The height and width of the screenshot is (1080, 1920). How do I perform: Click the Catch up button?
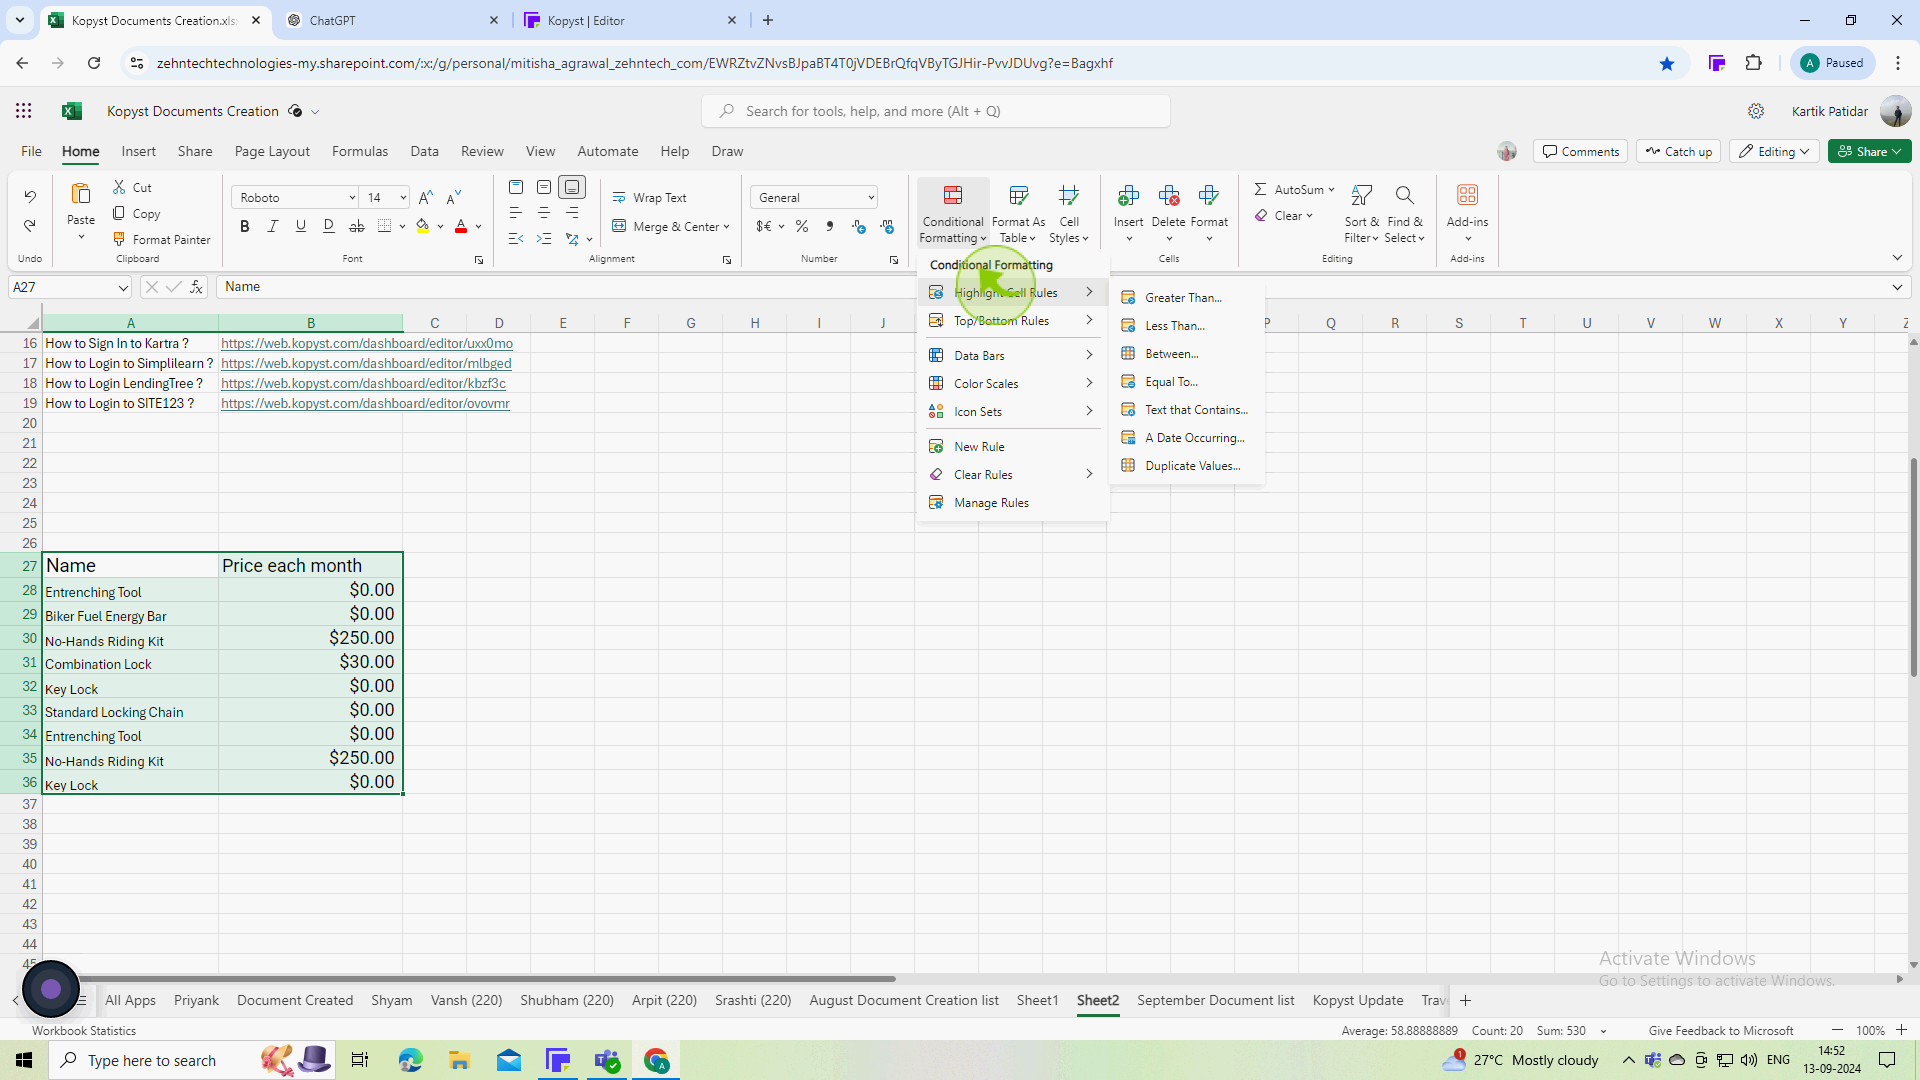1679,151
